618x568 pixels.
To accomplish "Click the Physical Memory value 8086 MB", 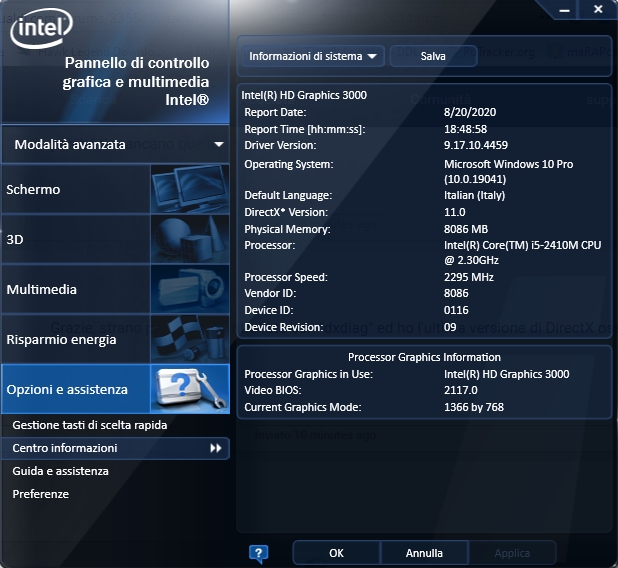I will (466, 229).
